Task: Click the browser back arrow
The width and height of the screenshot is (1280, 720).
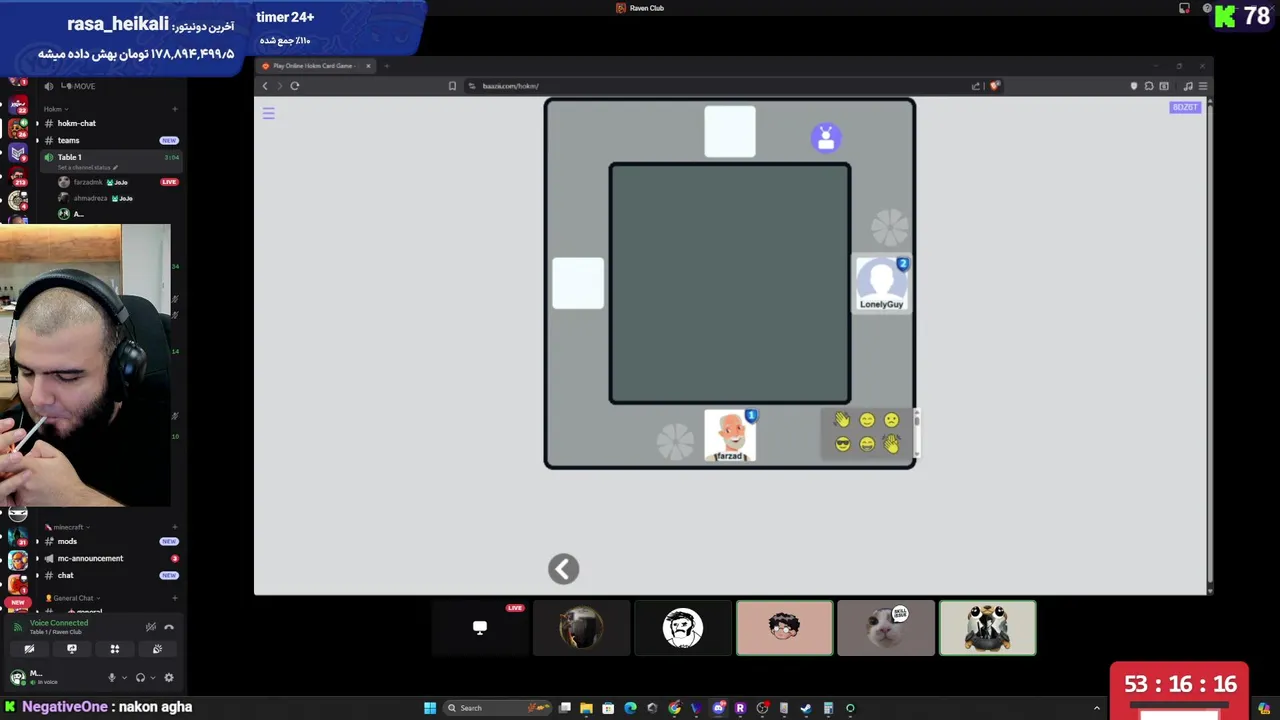Action: click(265, 86)
